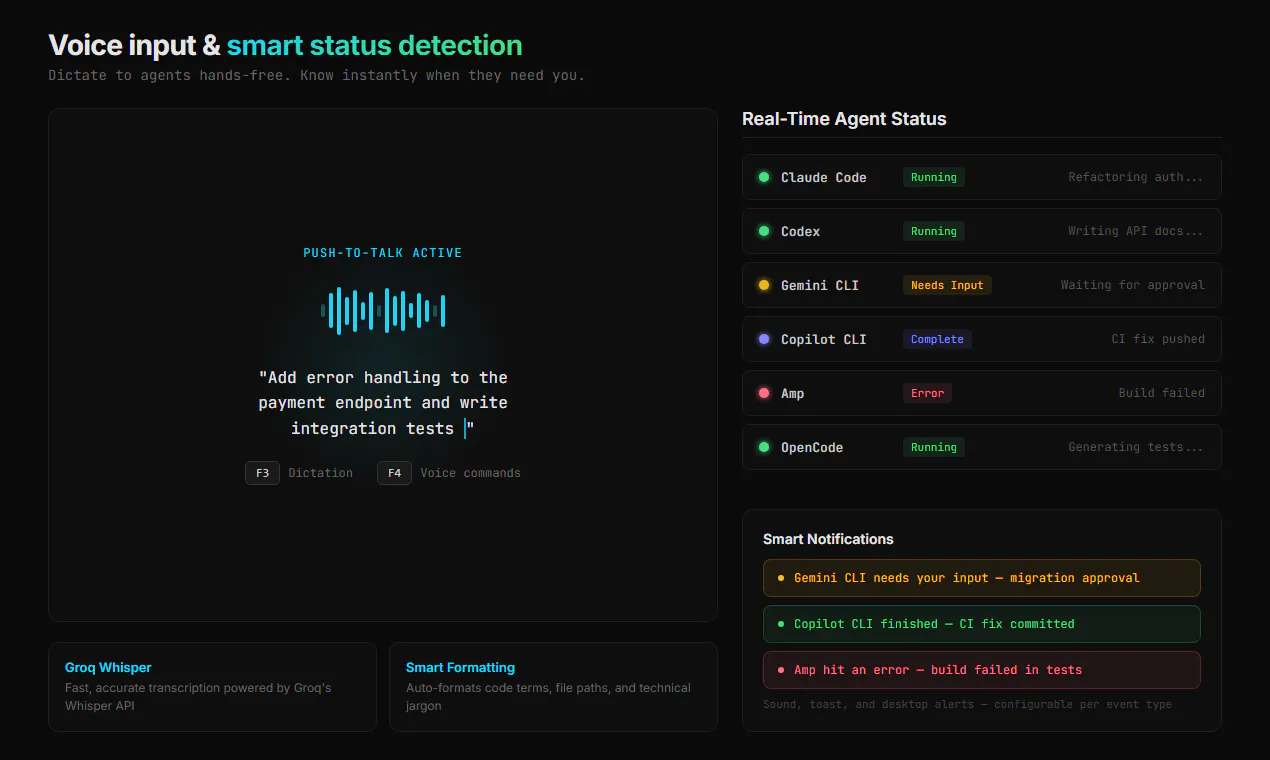Click the 'Writing API docs...' status text

point(1136,231)
